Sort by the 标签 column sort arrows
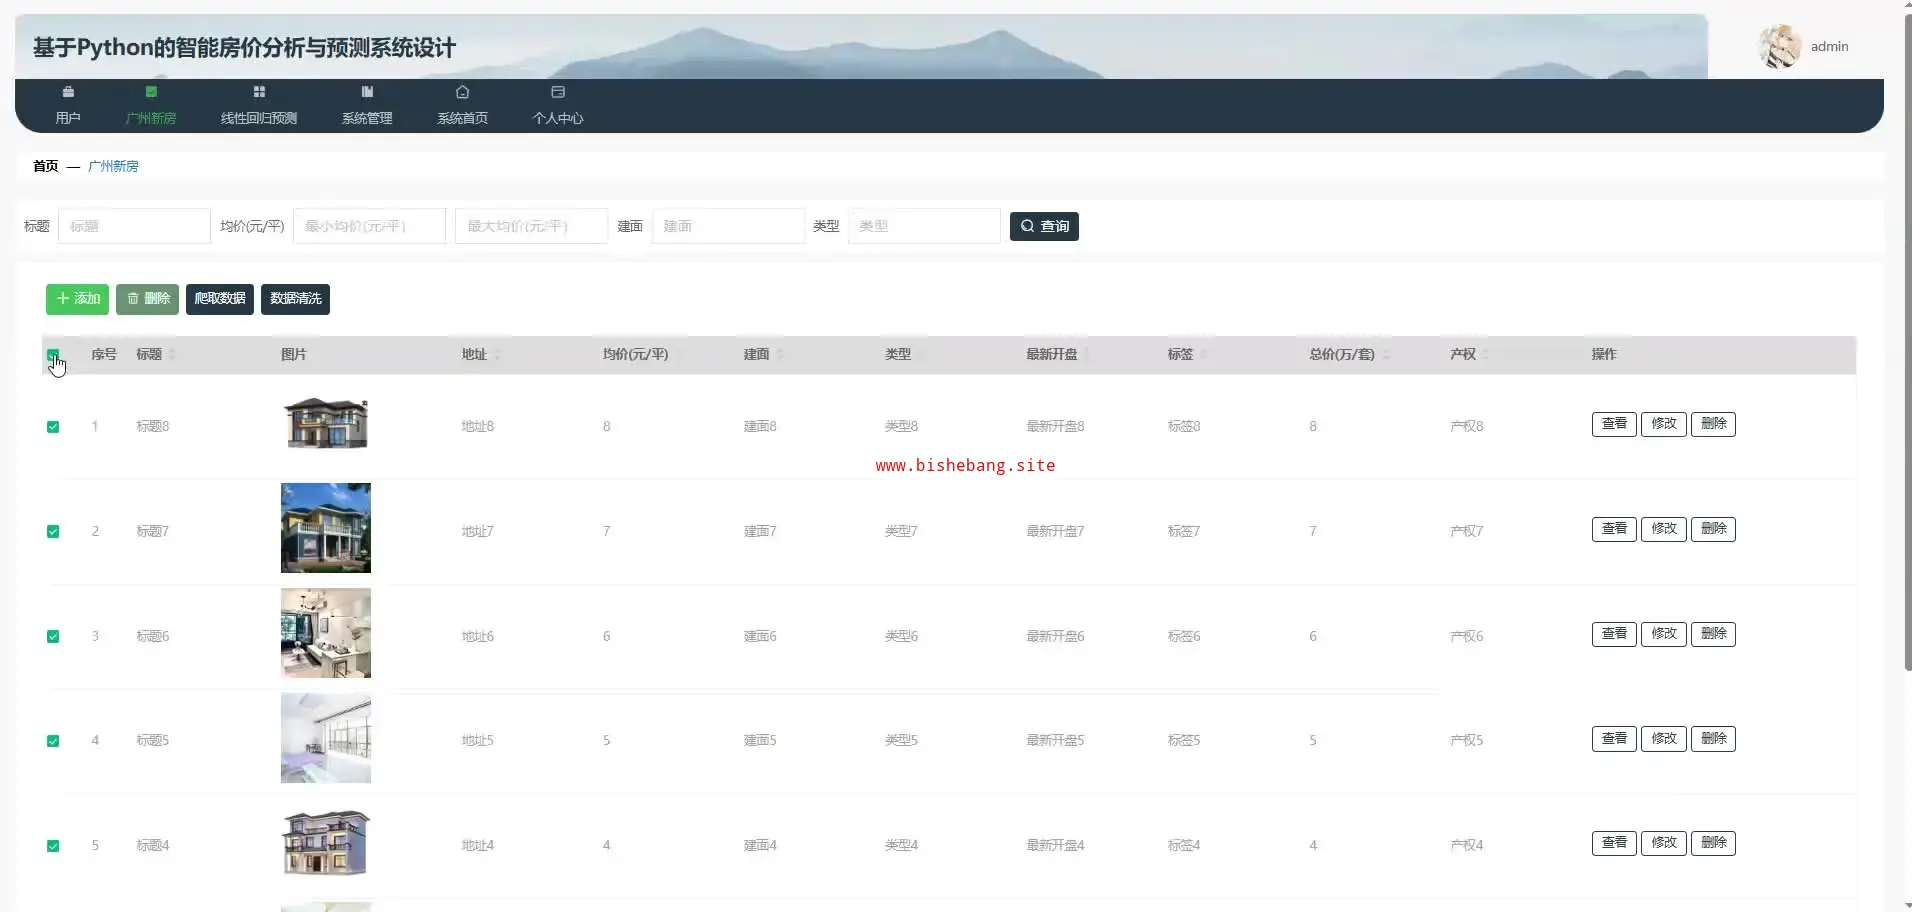The width and height of the screenshot is (1912, 912). [x=1204, y=355]
